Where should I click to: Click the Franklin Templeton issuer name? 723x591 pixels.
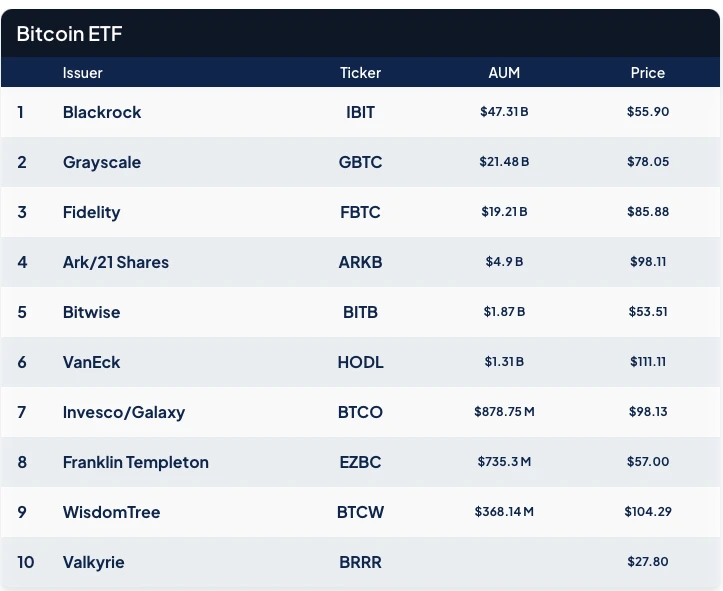point(136,462)
